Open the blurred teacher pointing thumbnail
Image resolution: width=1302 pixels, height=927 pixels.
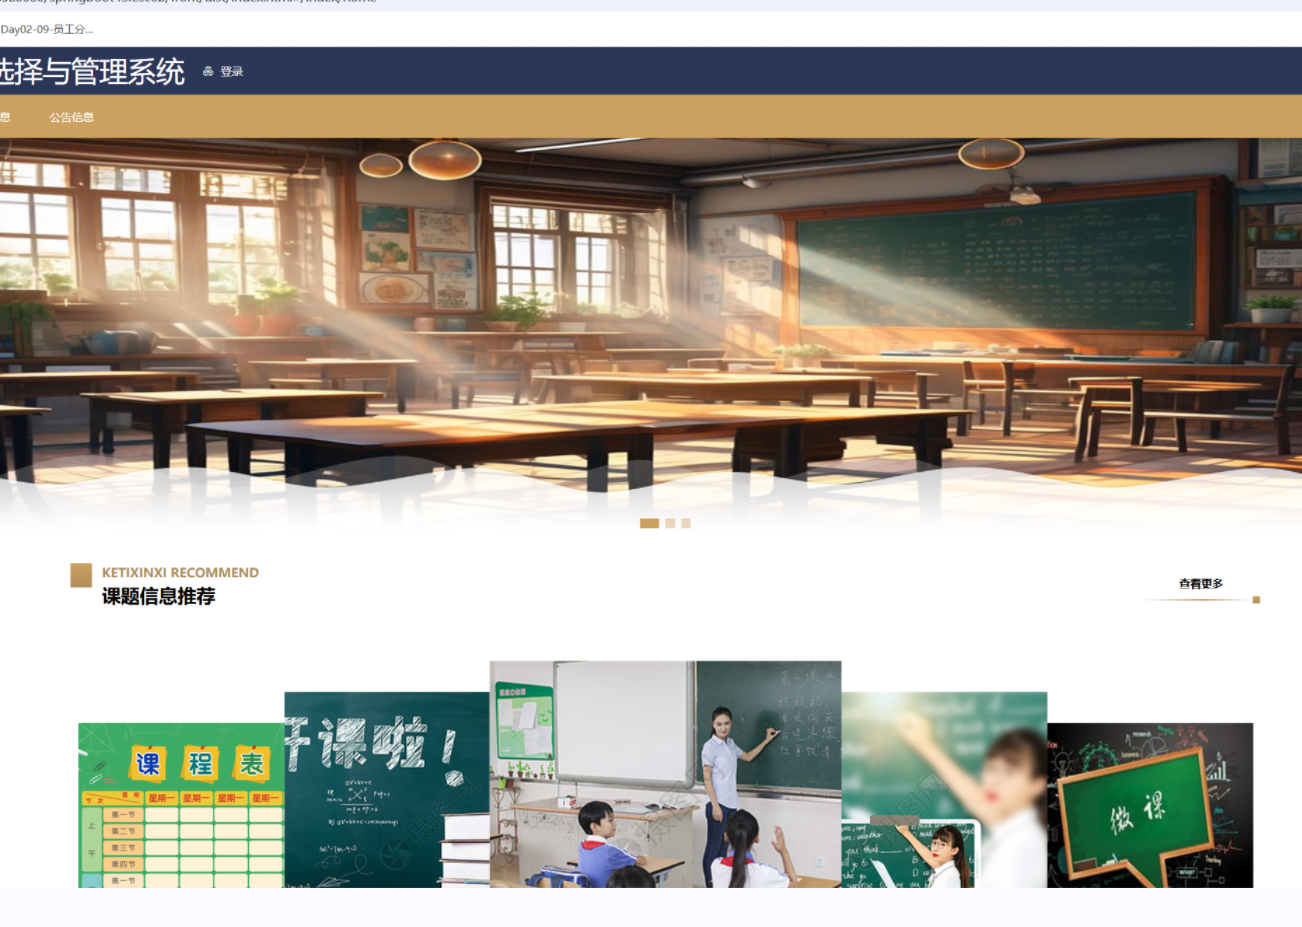tap(944, 789)
